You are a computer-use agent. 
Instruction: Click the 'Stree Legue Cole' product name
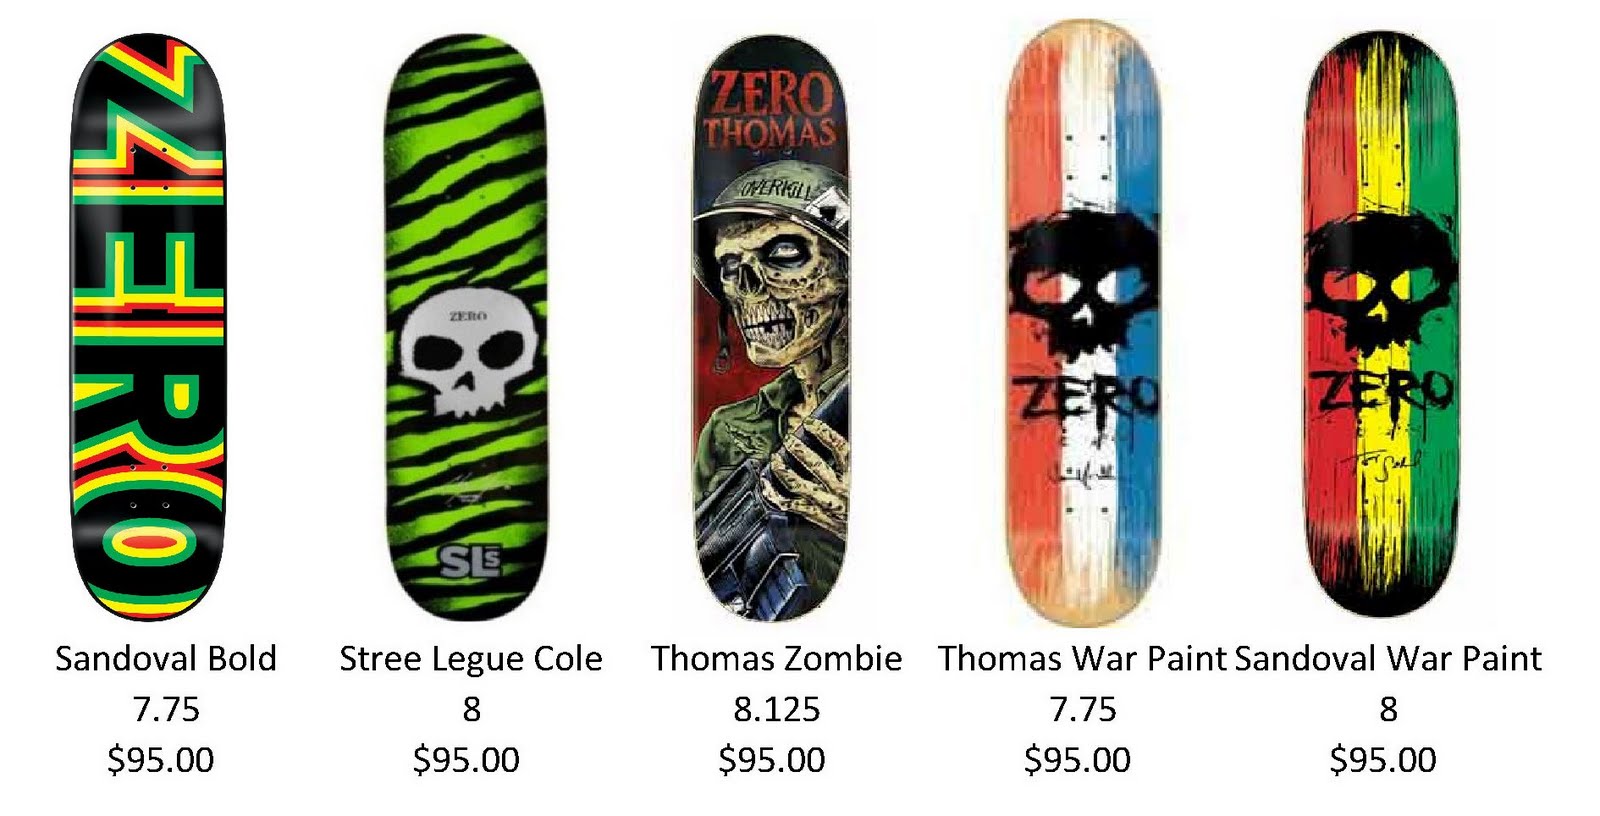(471, 659)
